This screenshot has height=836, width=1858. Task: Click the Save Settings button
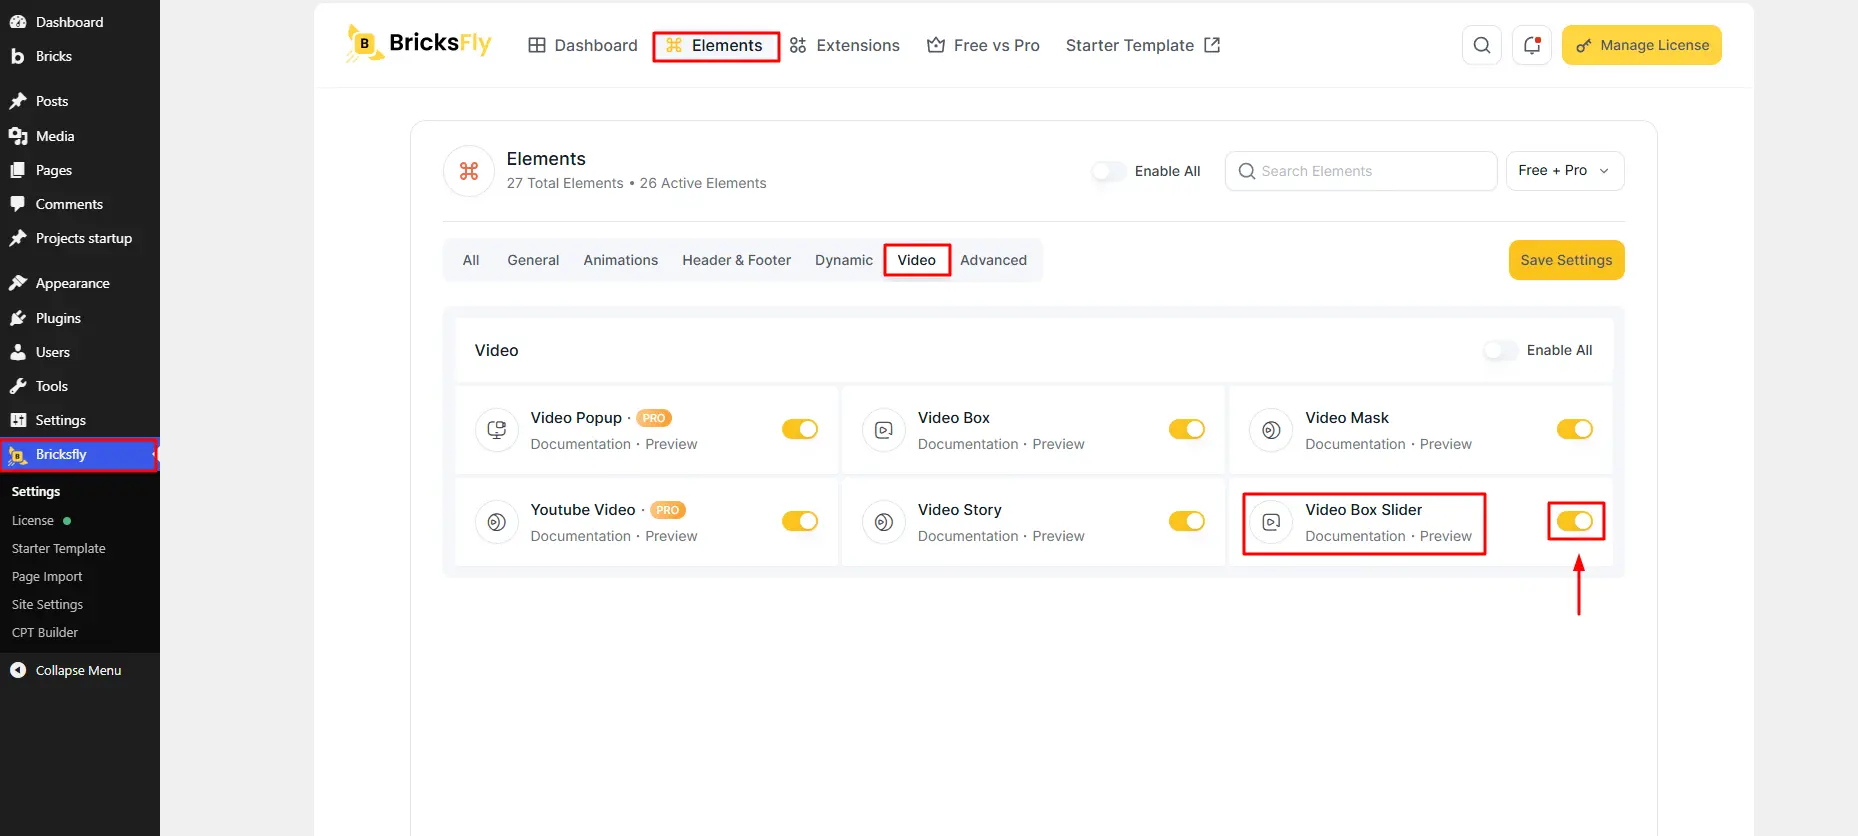[x=1567, y=260]
